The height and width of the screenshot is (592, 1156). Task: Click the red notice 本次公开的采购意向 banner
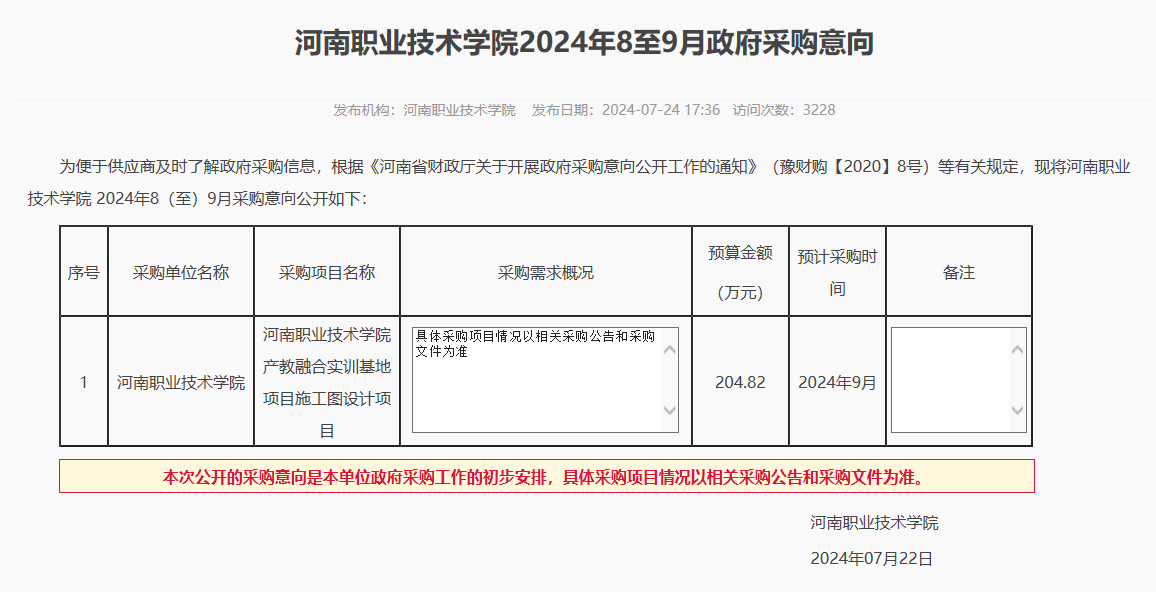pyautogui.click(x=546, y=476)
